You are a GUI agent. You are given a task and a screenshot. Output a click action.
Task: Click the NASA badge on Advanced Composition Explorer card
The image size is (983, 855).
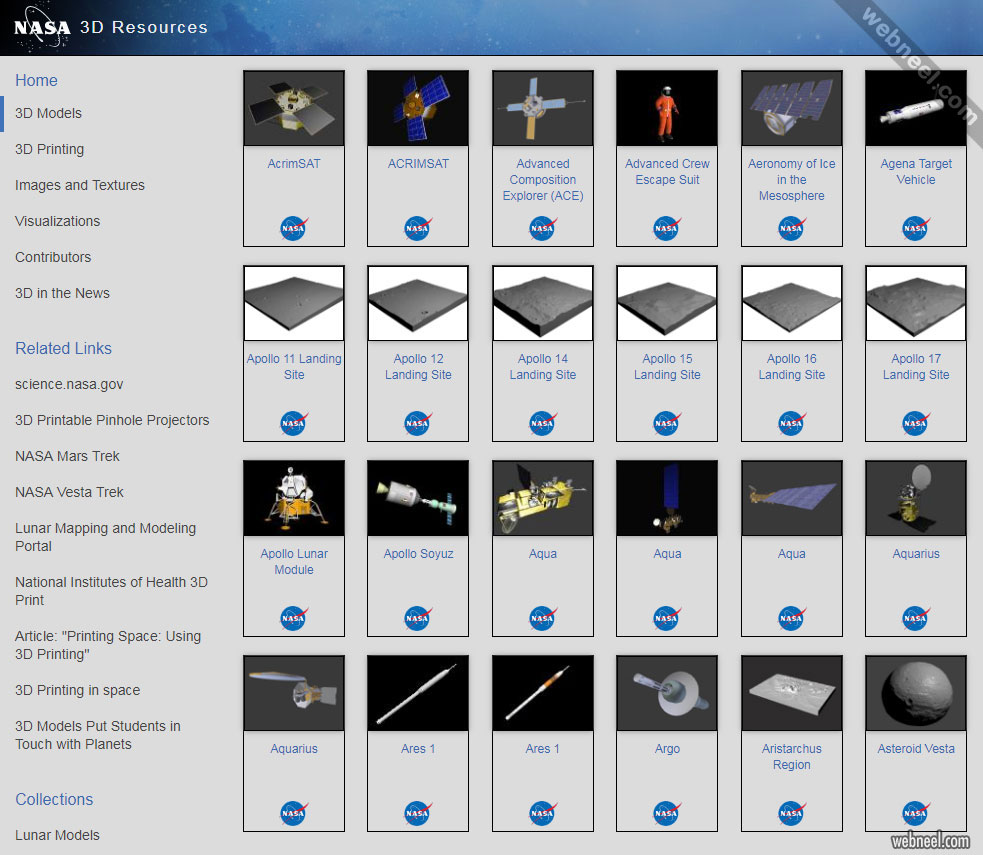pos(542,228)
